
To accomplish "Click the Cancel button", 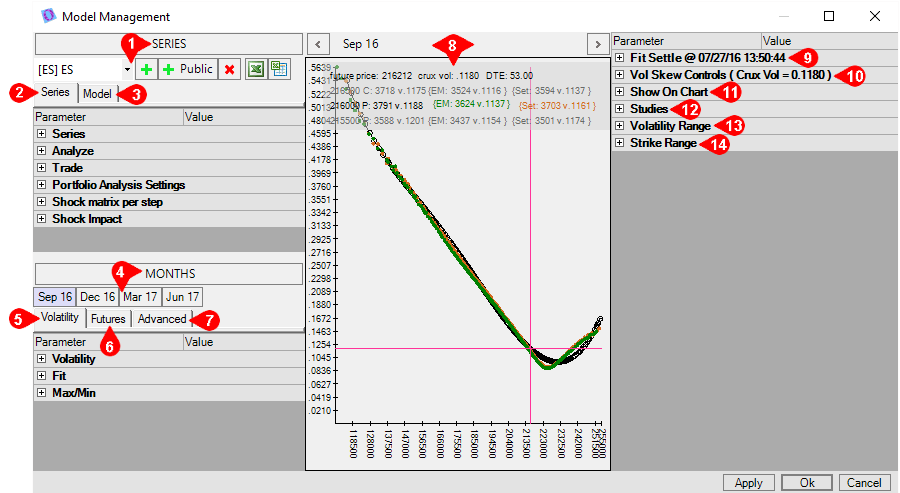I will 865,482.
